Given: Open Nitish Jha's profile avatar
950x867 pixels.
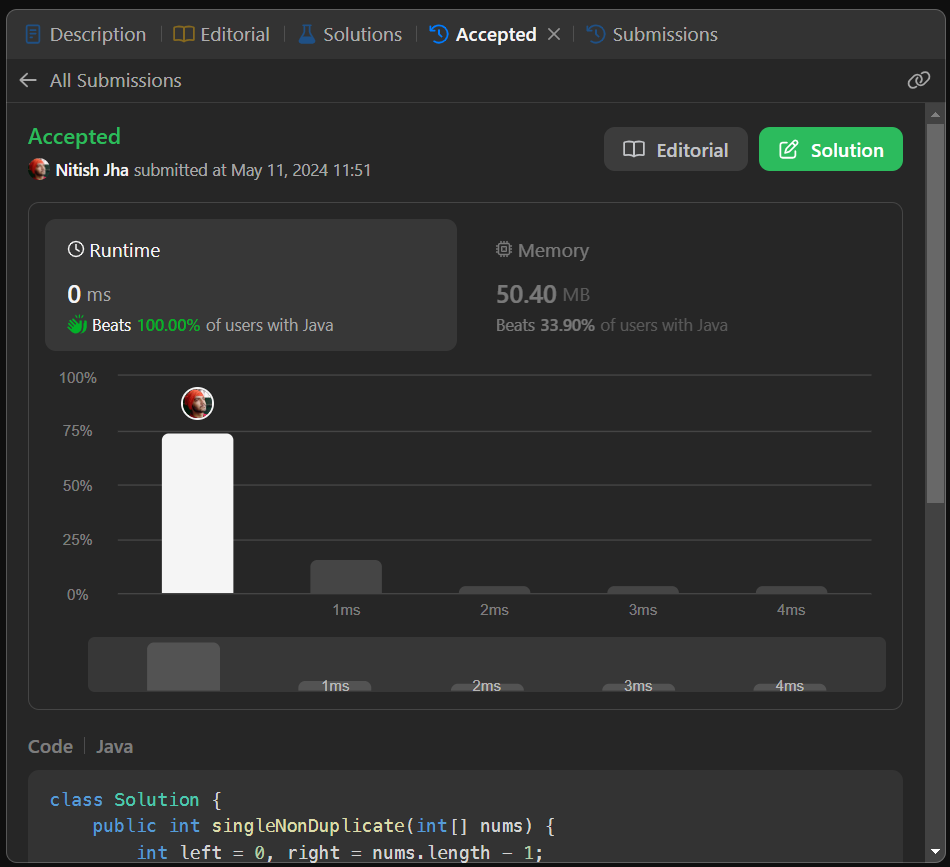Looking at the screenshot, I should click(x=39, y=170).
